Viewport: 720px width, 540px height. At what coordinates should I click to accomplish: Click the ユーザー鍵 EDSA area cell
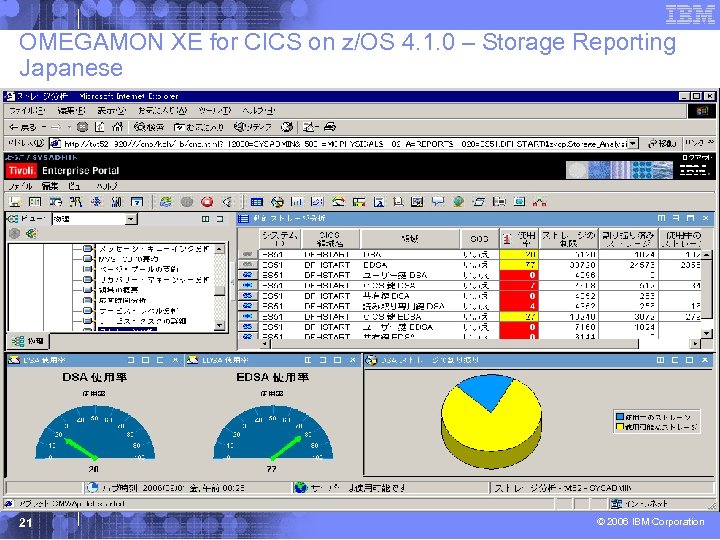tap(410, 327)
